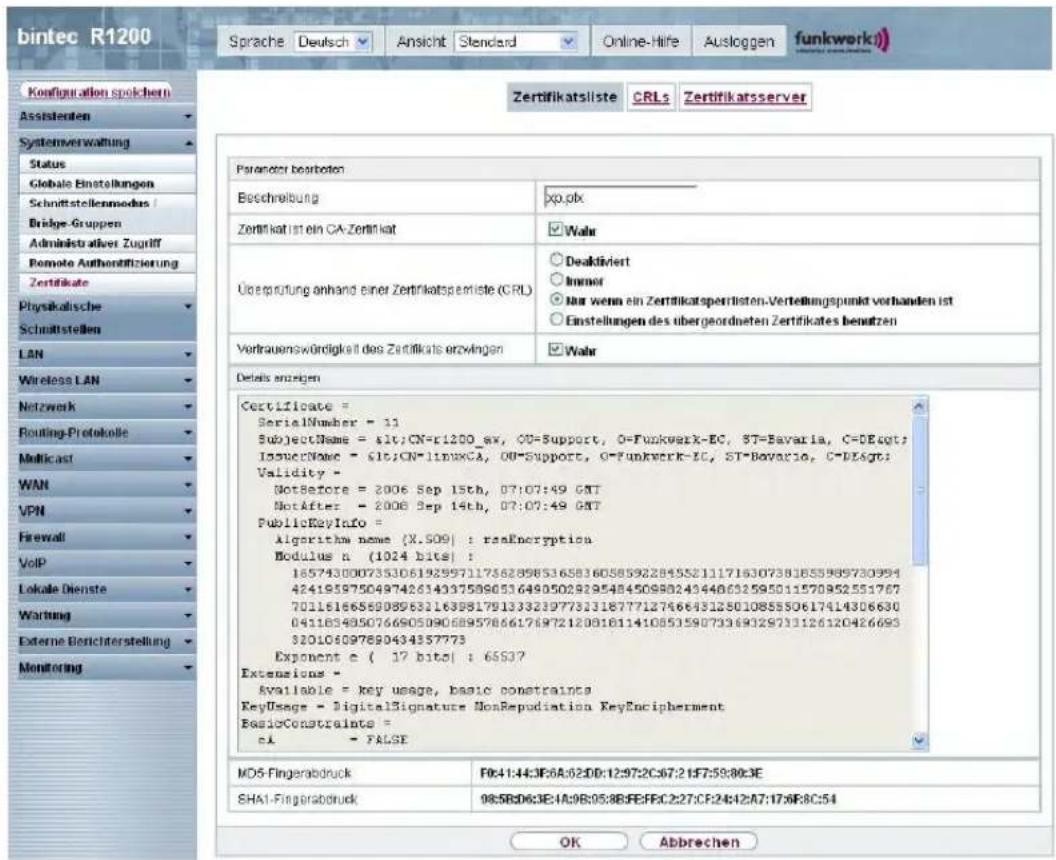1056x860 pixels.
Task: Click the Beschreibung input field
Action: pyautogui.click(x=620, y=197)
